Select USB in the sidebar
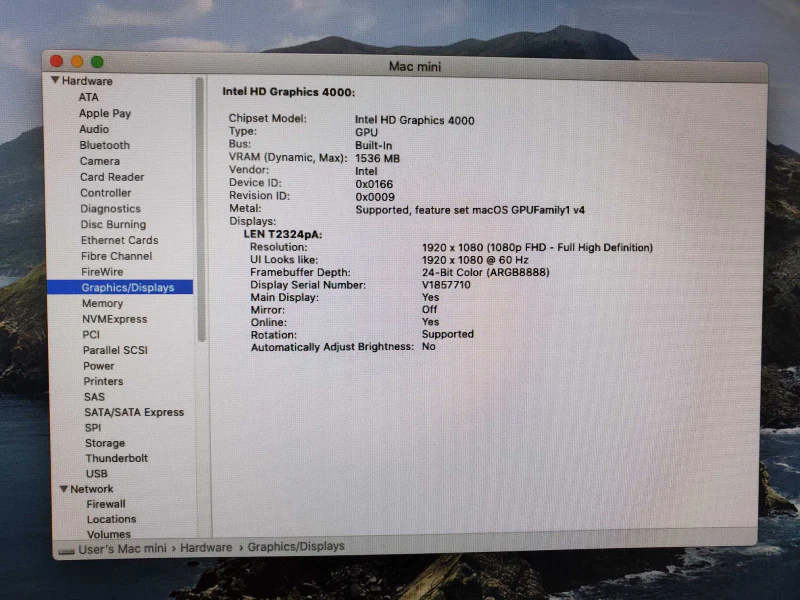800x600 pixels. [96, 473]
